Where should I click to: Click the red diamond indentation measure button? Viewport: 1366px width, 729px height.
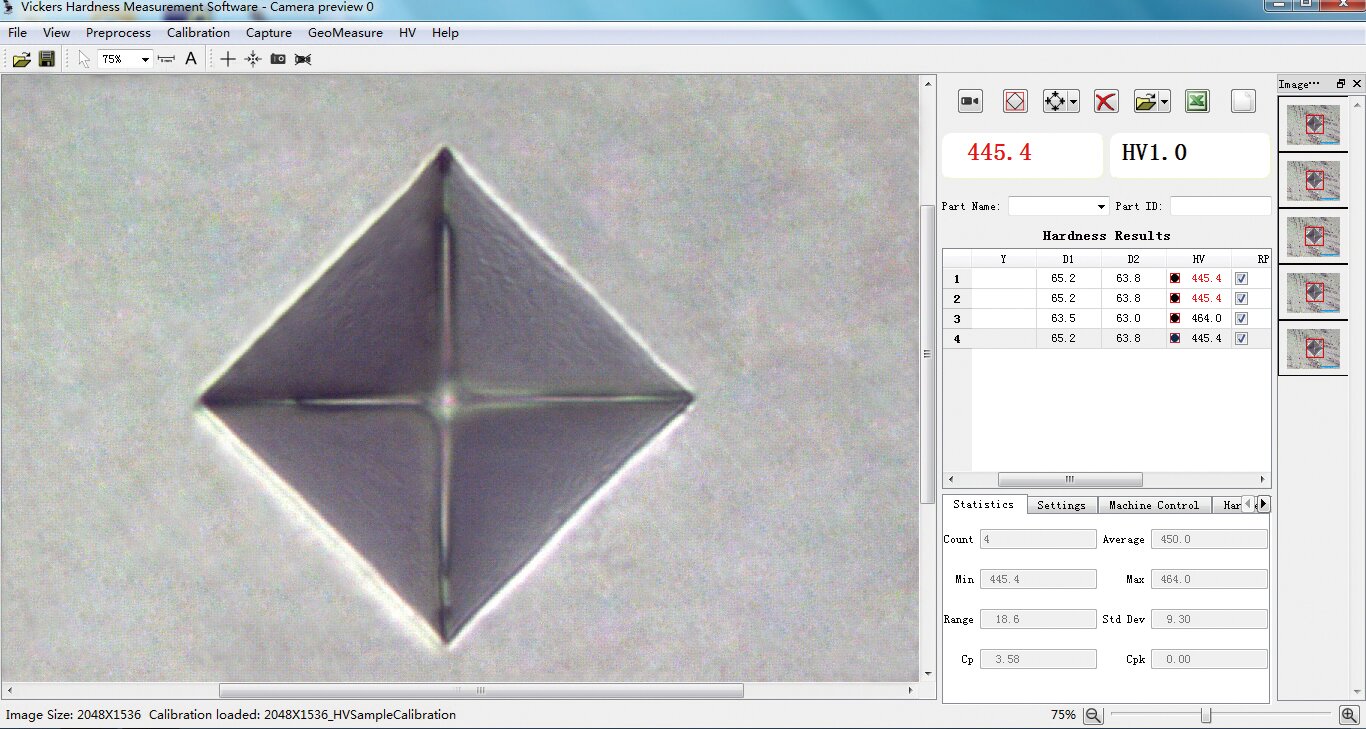point(1015,101)
